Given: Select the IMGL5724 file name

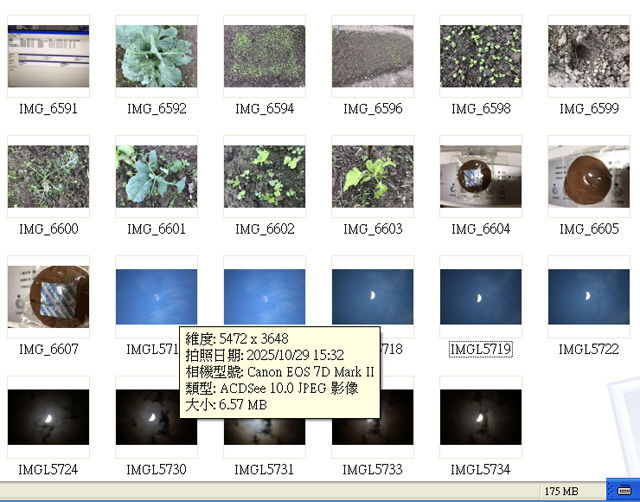Looking at the screenshot, I should click(x=48, y=469).
